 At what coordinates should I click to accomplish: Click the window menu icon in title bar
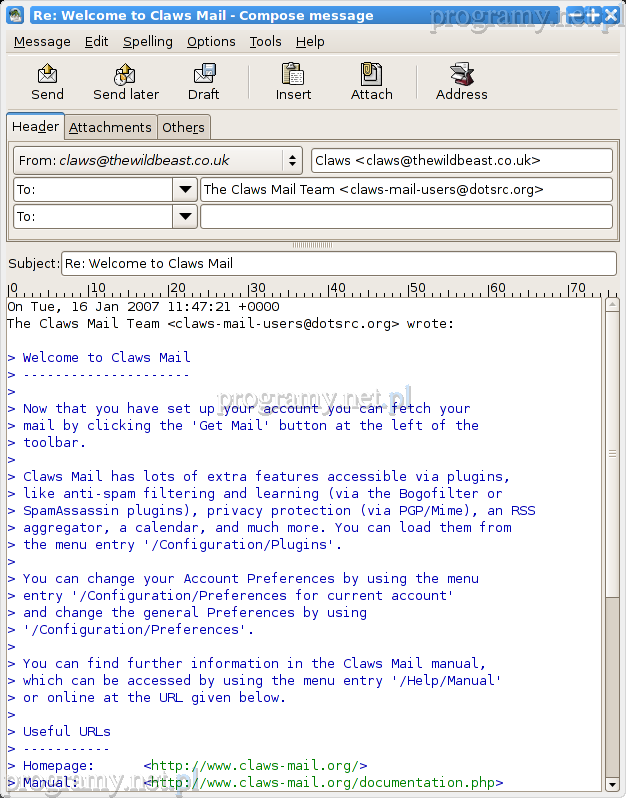pyautogui.click(x=16, y=15)
